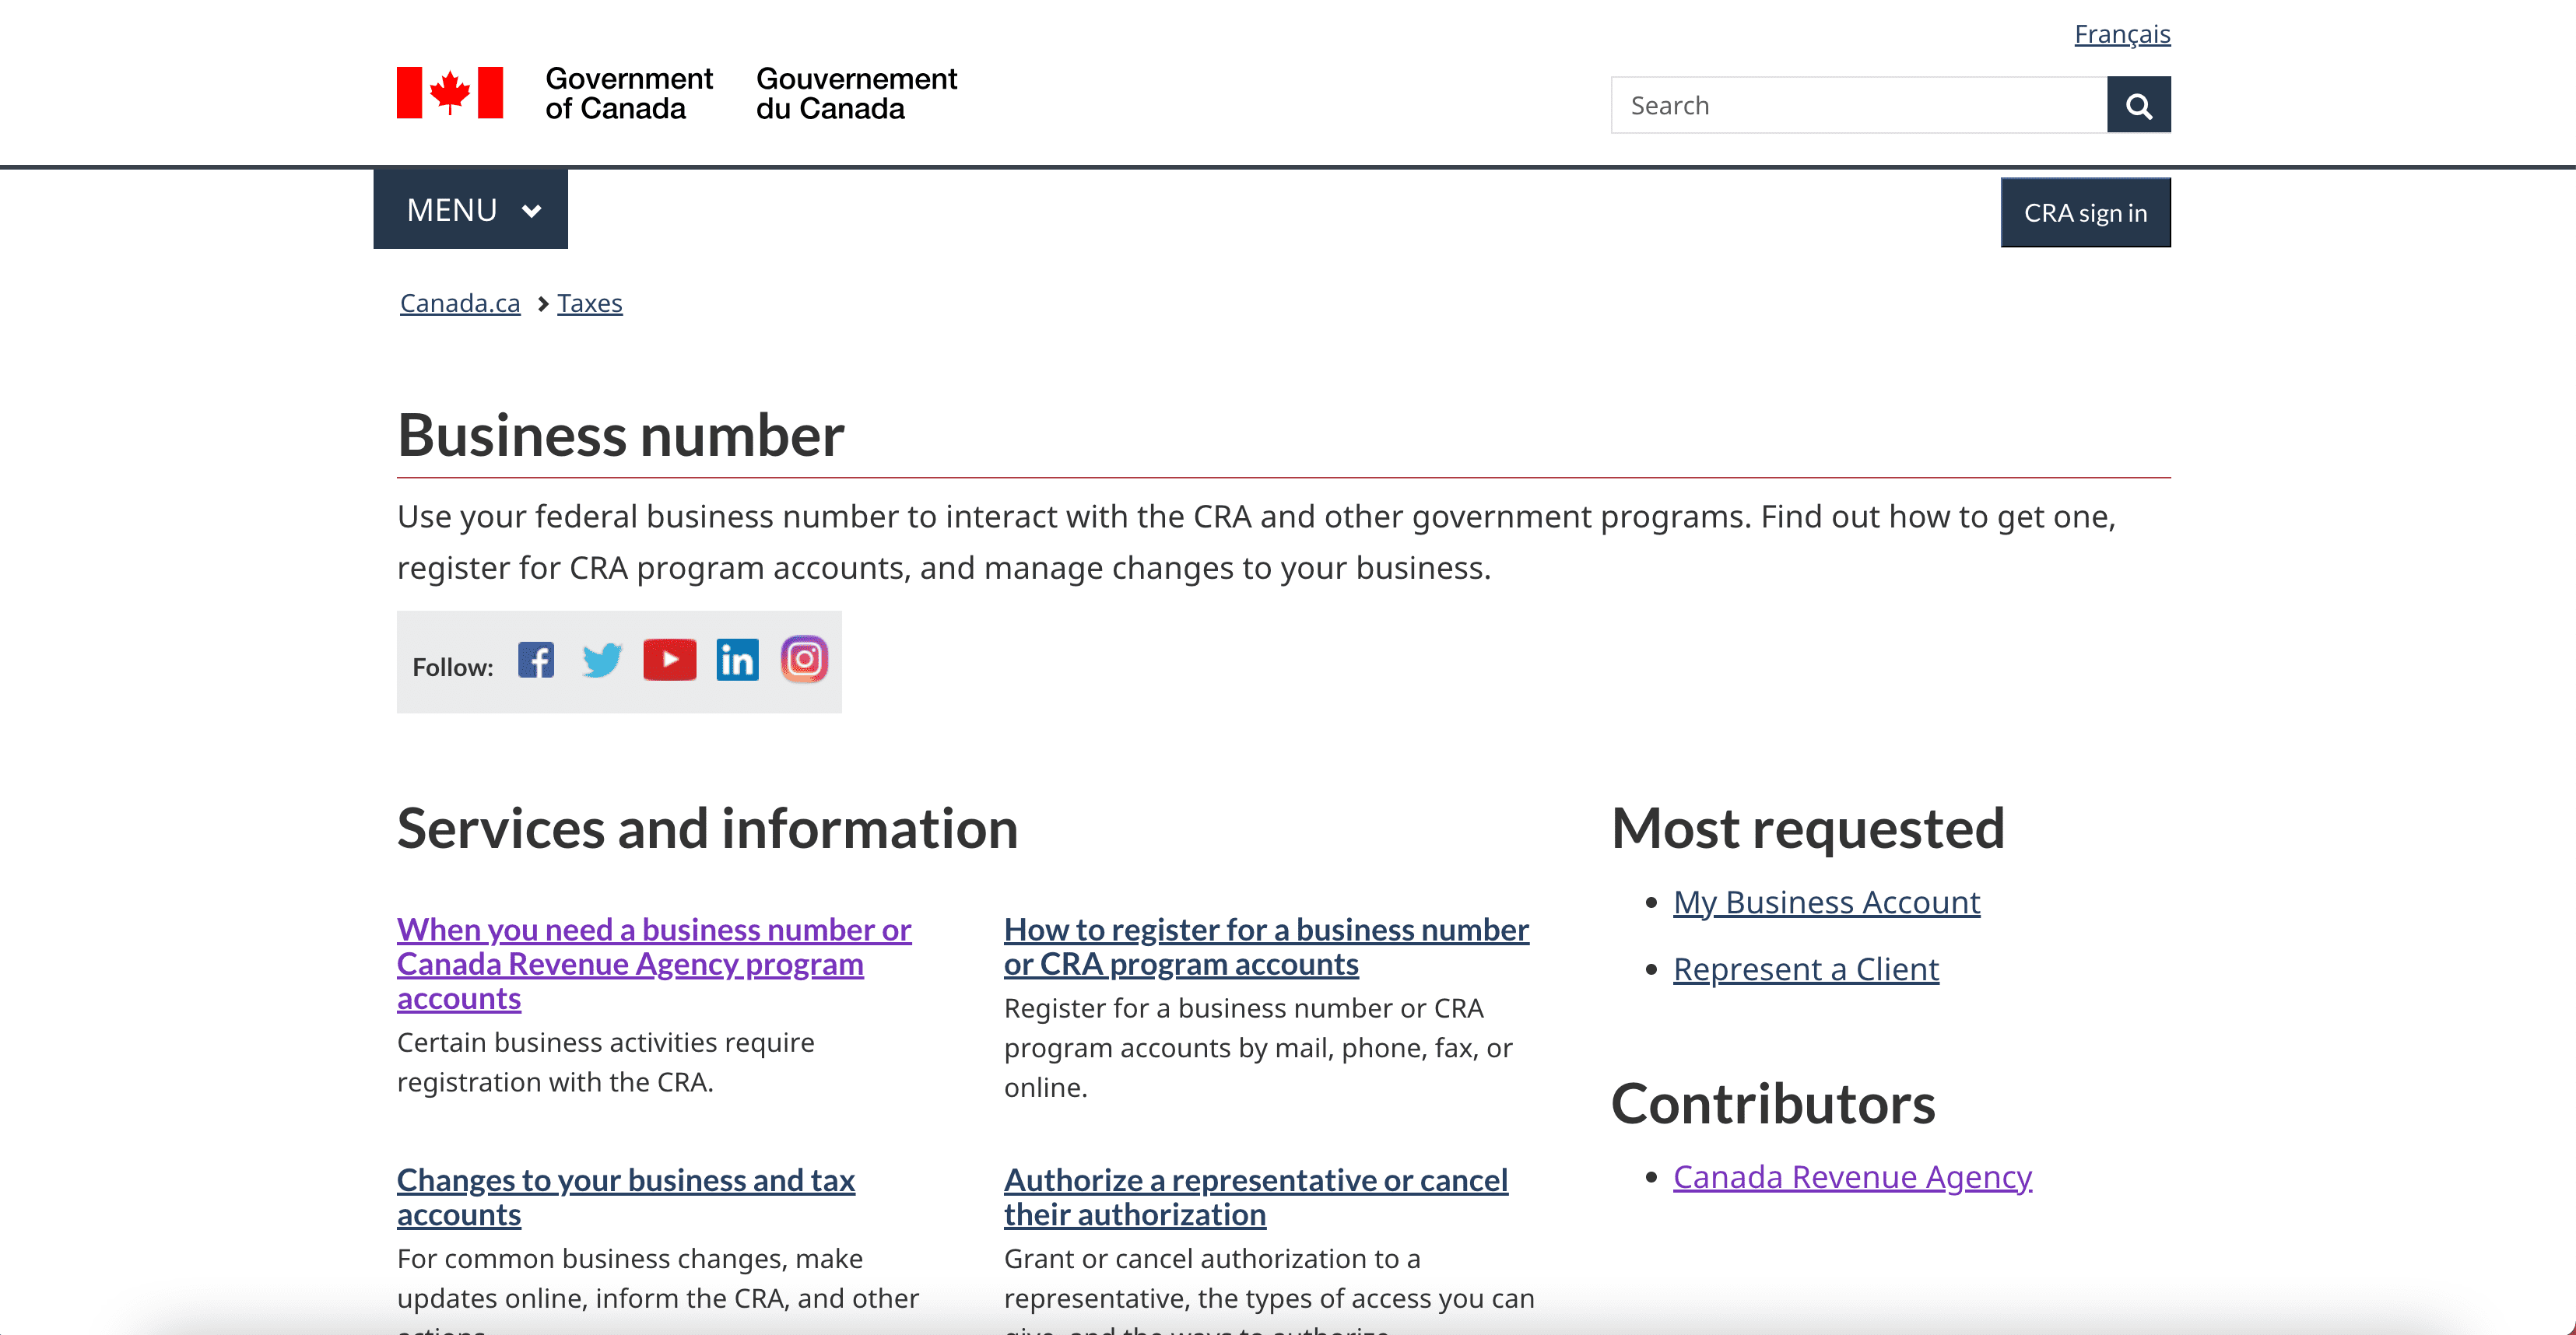Click the search magnifier icon

tap(2139, 104)
